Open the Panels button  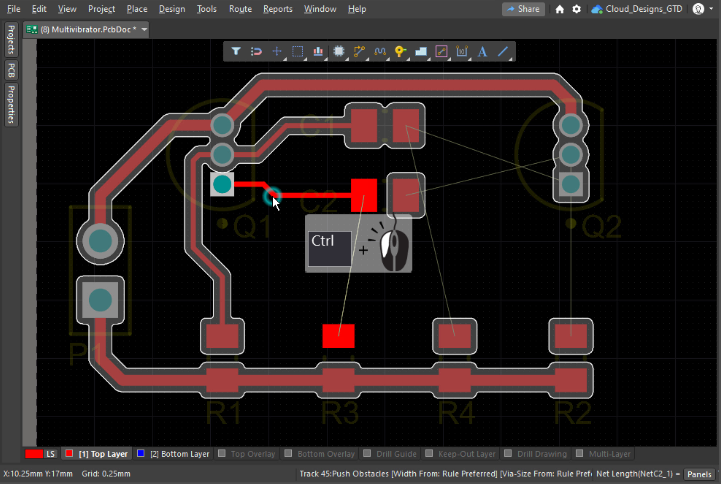point(699,473)
